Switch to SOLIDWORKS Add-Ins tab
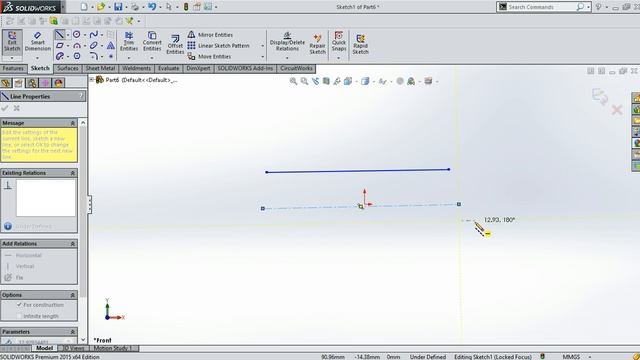This screenshot has height=360, width=640. point(245,69)
